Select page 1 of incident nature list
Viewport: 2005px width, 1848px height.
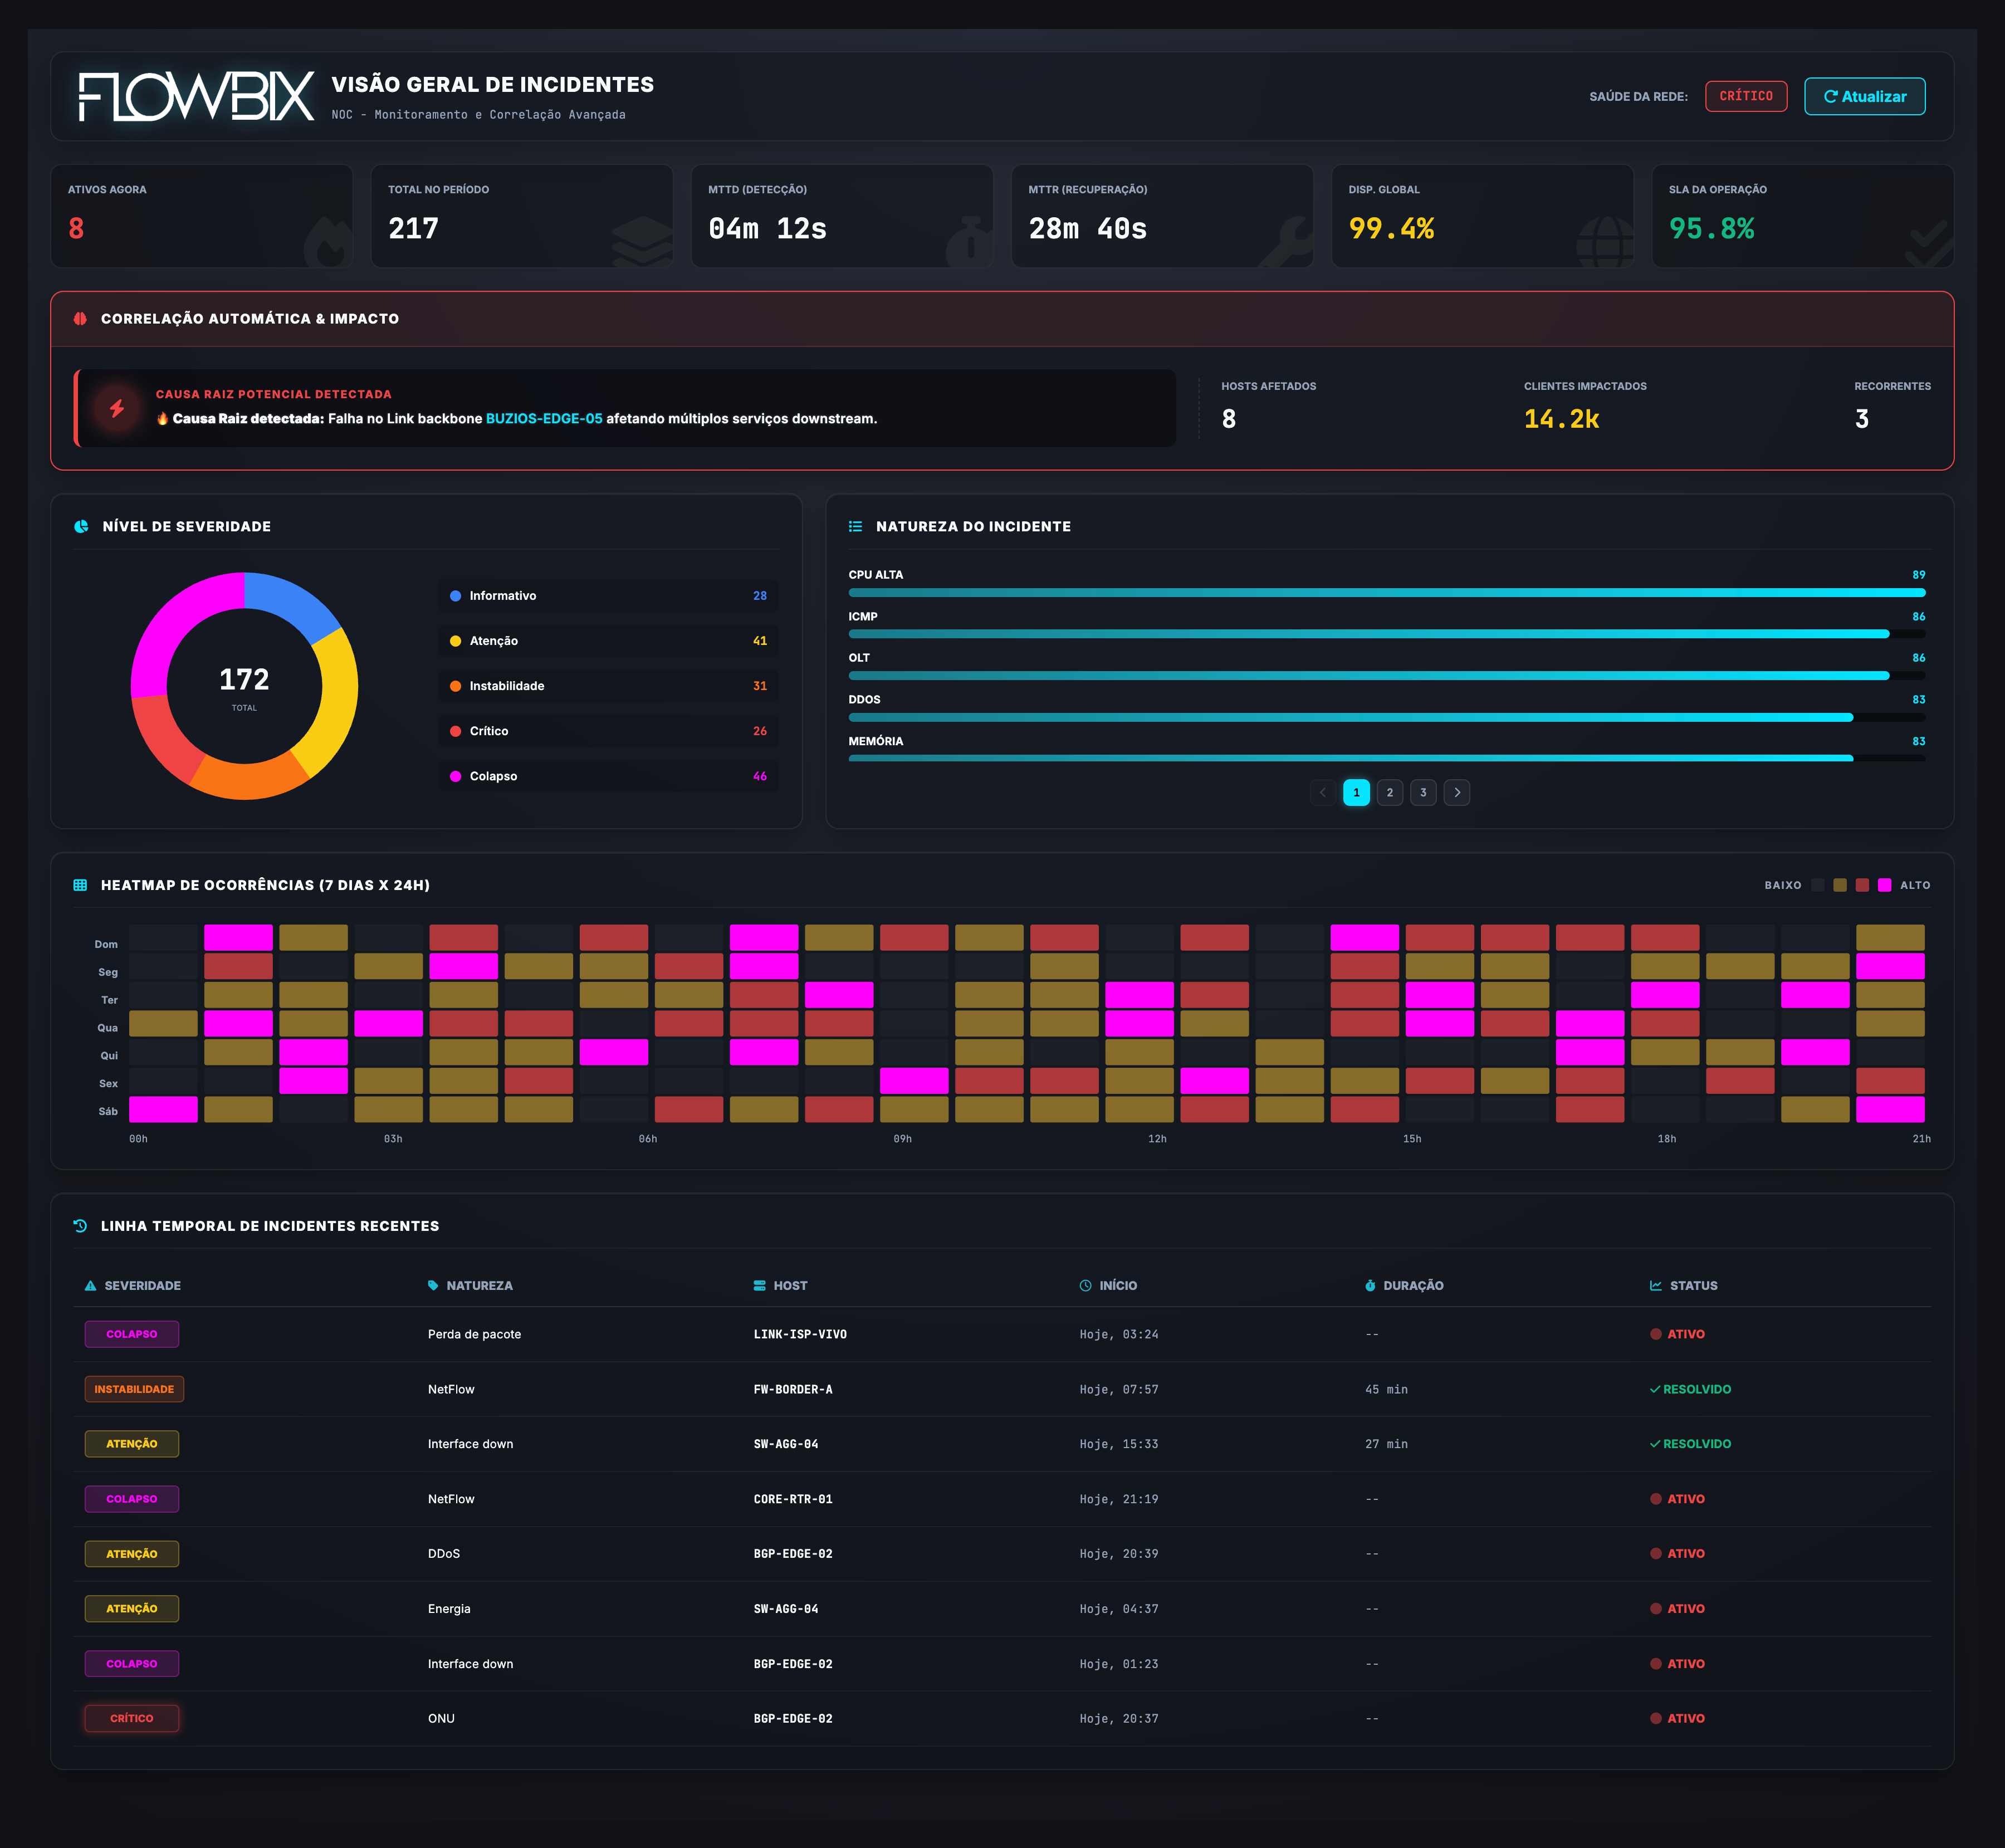coord(1356,792)
